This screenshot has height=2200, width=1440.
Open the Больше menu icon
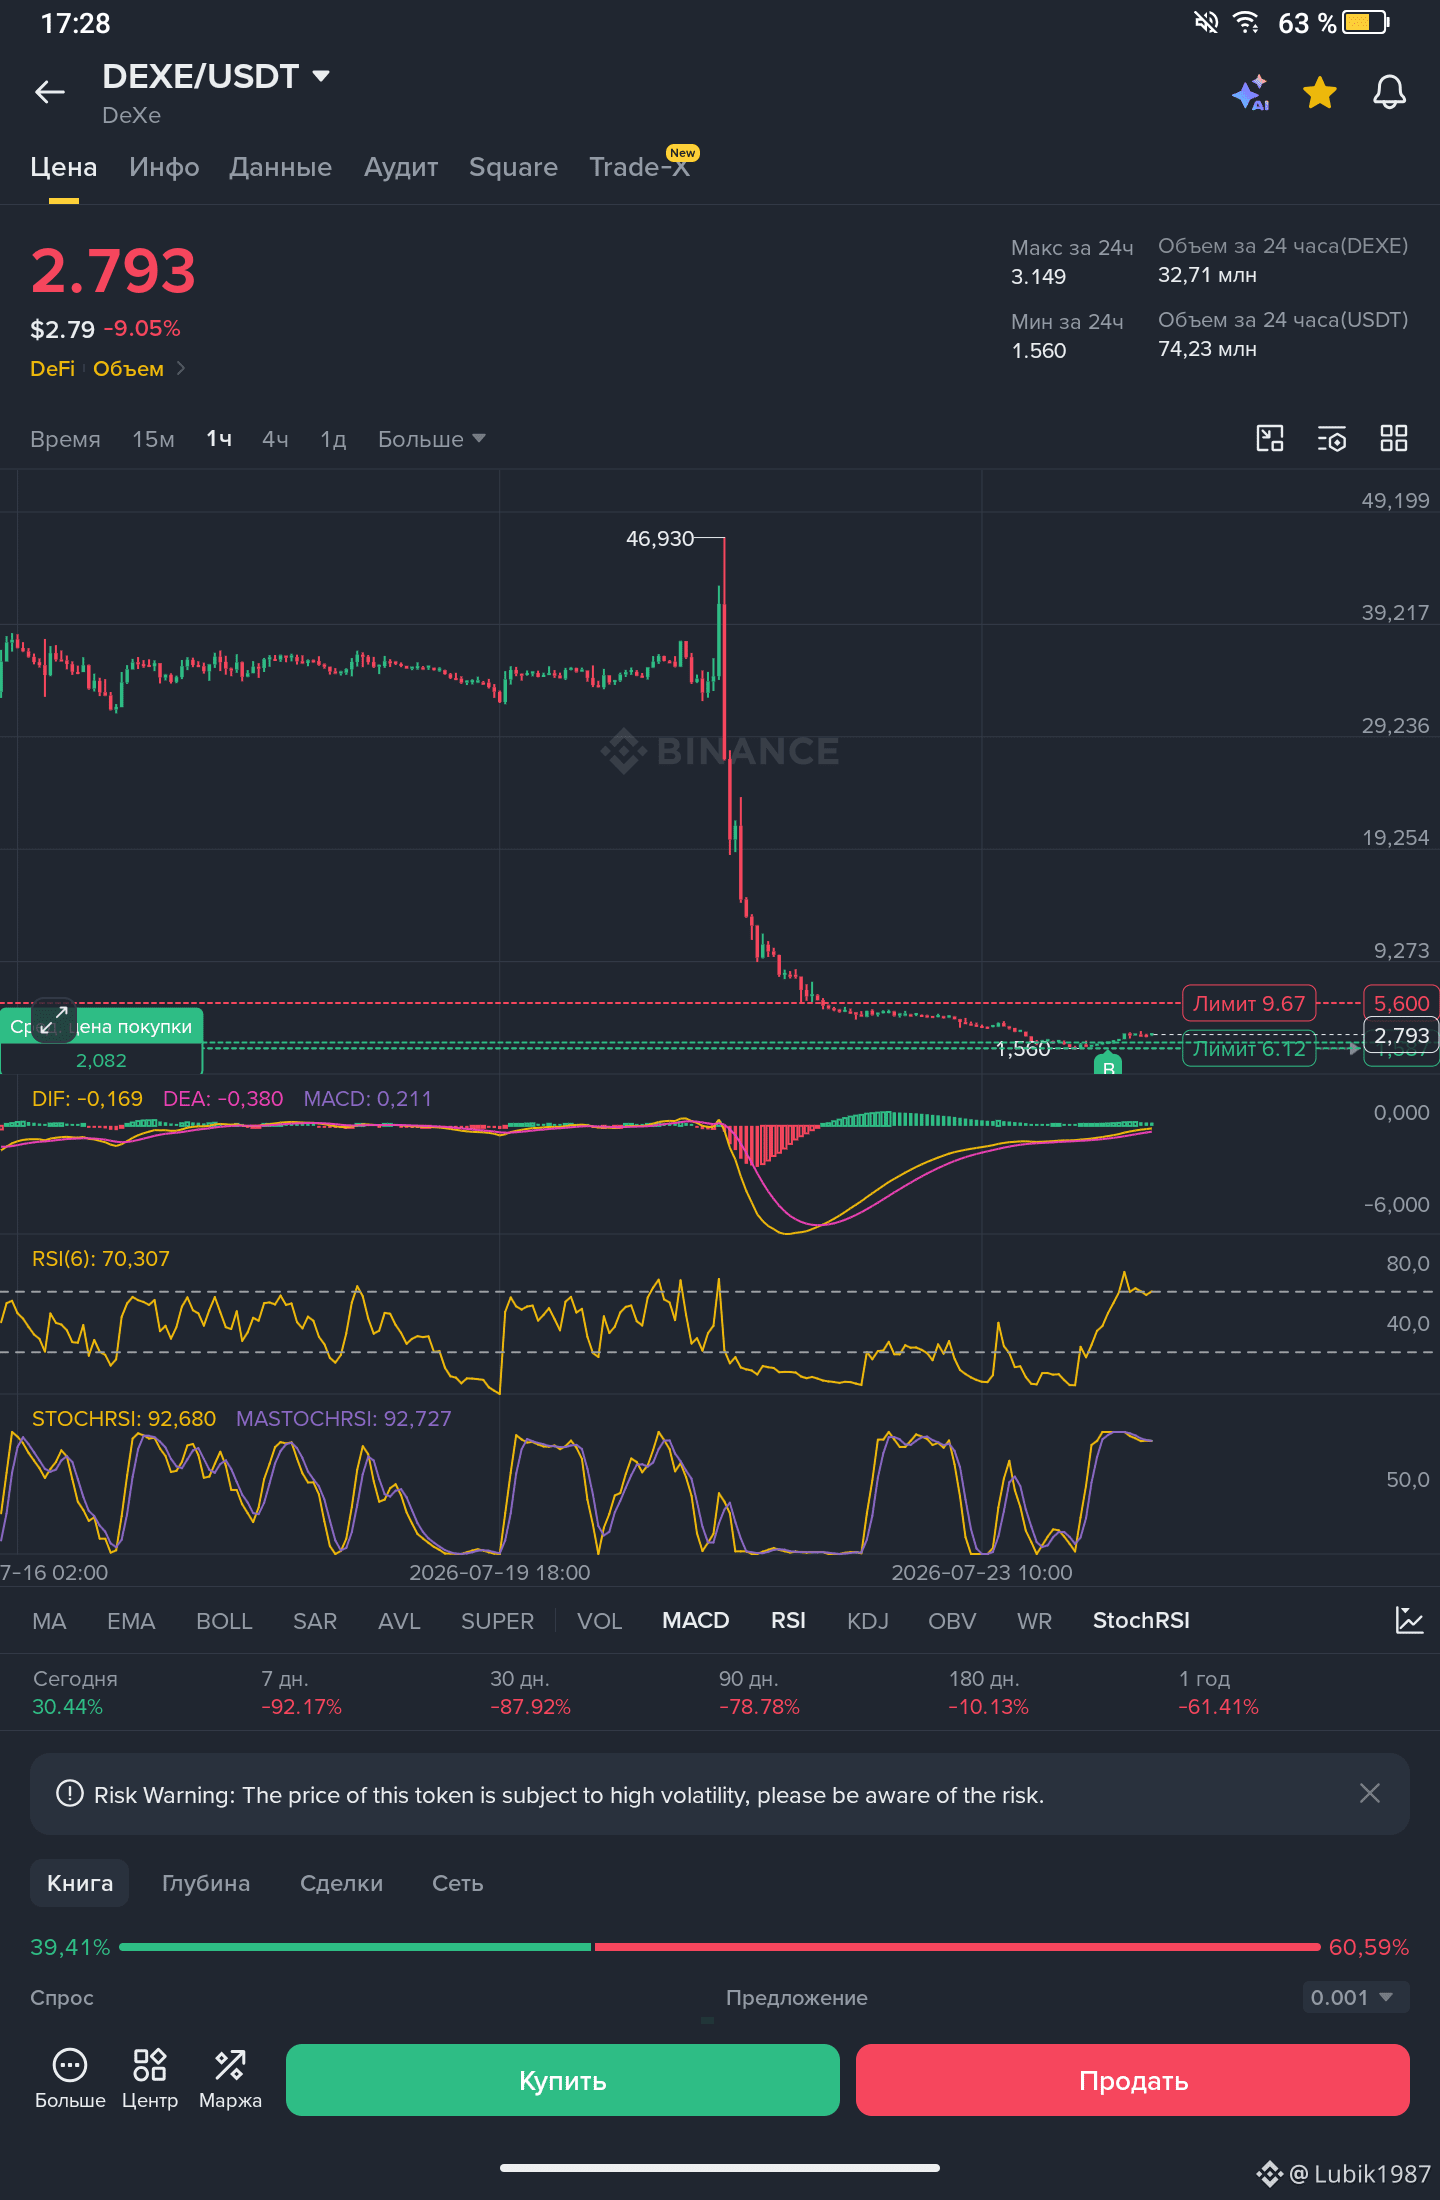click(70, 2078)
